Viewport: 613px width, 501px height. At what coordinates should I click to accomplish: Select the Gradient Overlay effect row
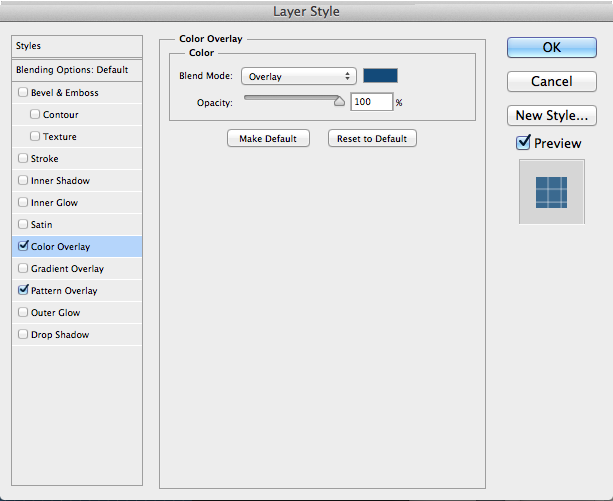(67, 269)
